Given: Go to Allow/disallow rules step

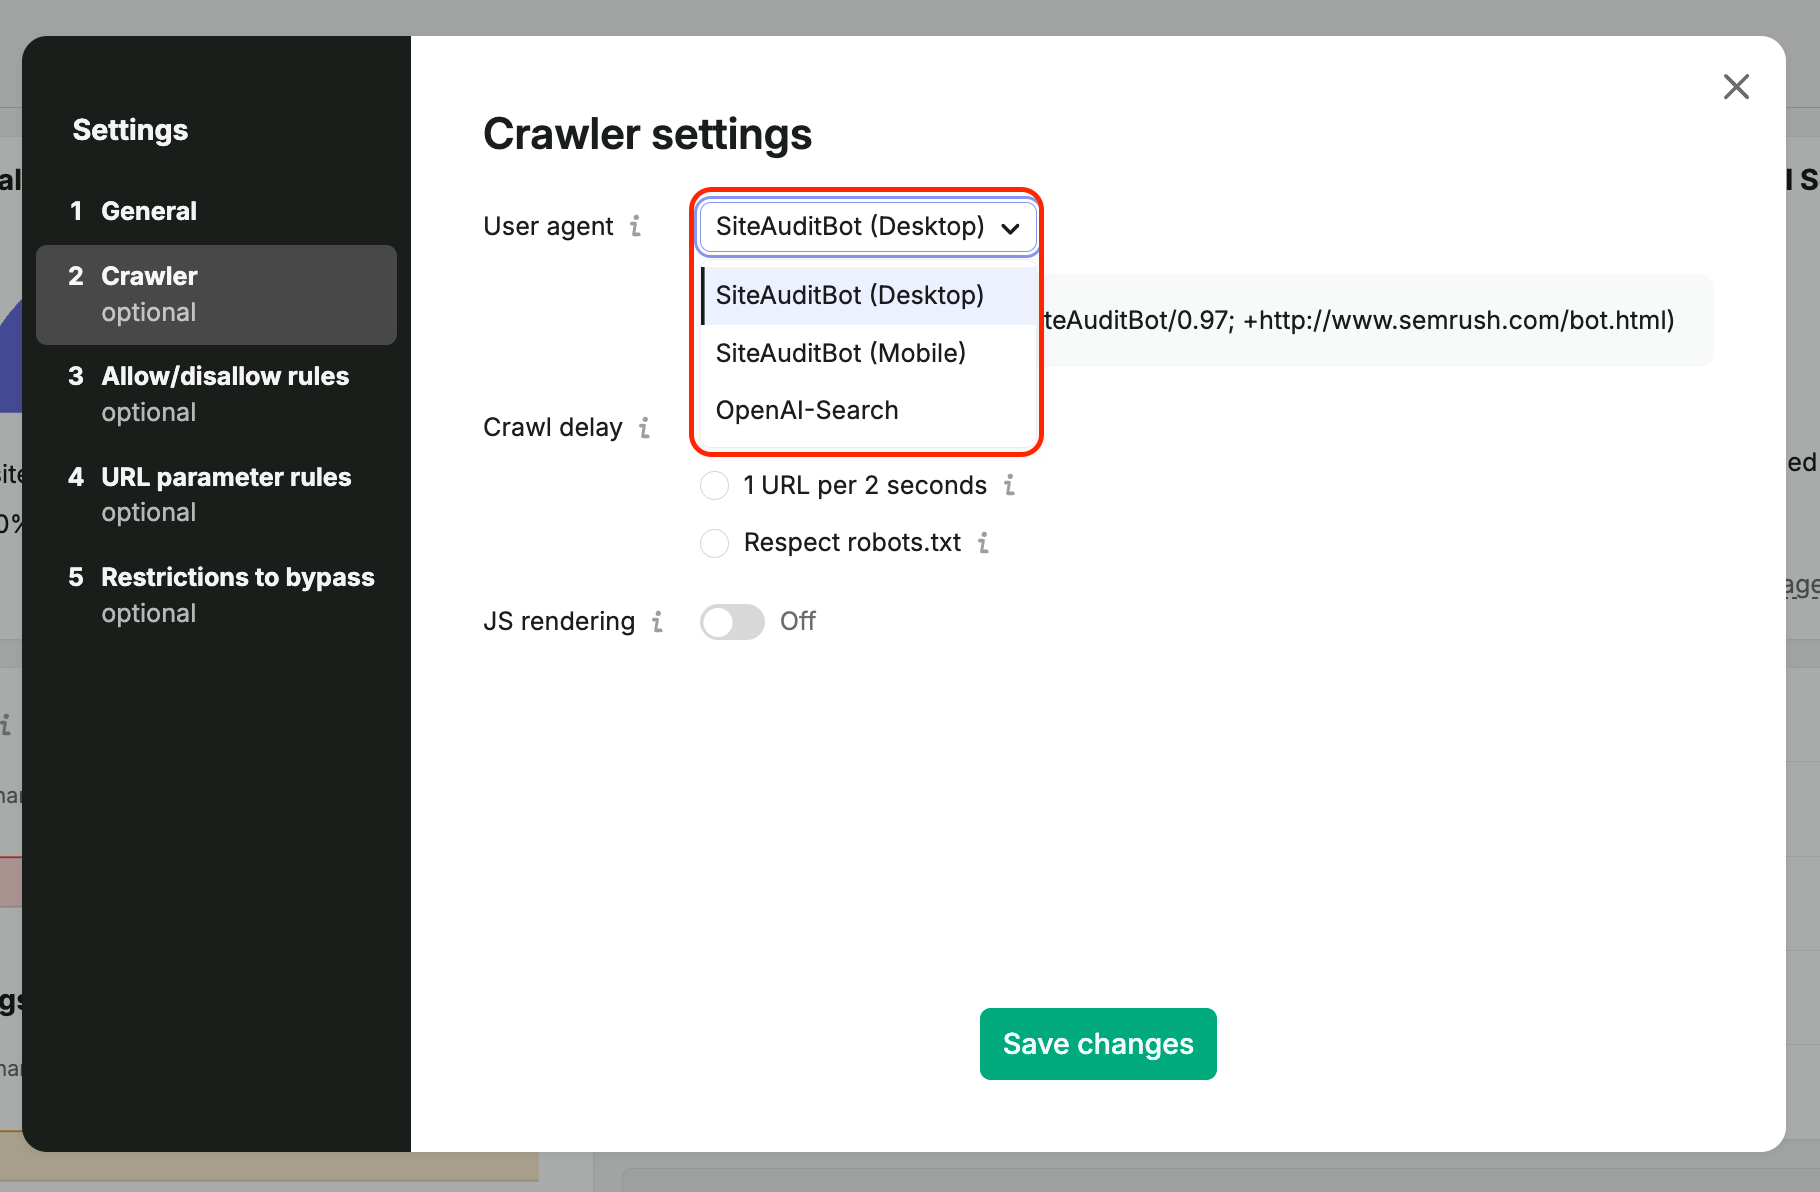Looking at the screenshot, I should pos(216,394).
